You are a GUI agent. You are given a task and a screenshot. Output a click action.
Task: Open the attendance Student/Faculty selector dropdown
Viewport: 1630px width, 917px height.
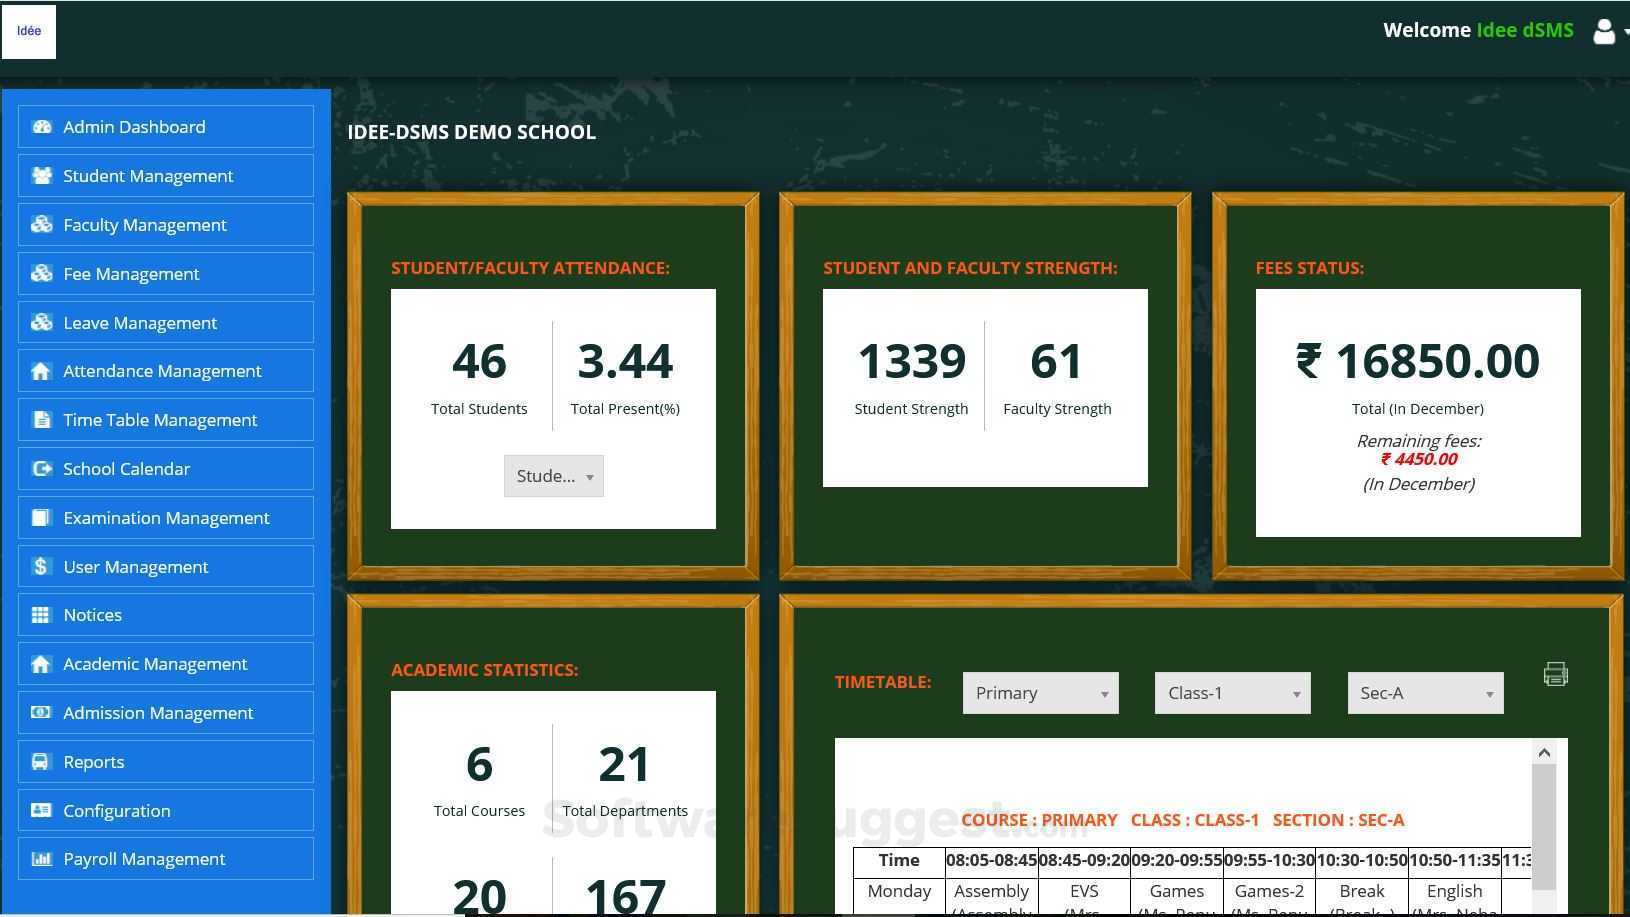click(553, 476)
